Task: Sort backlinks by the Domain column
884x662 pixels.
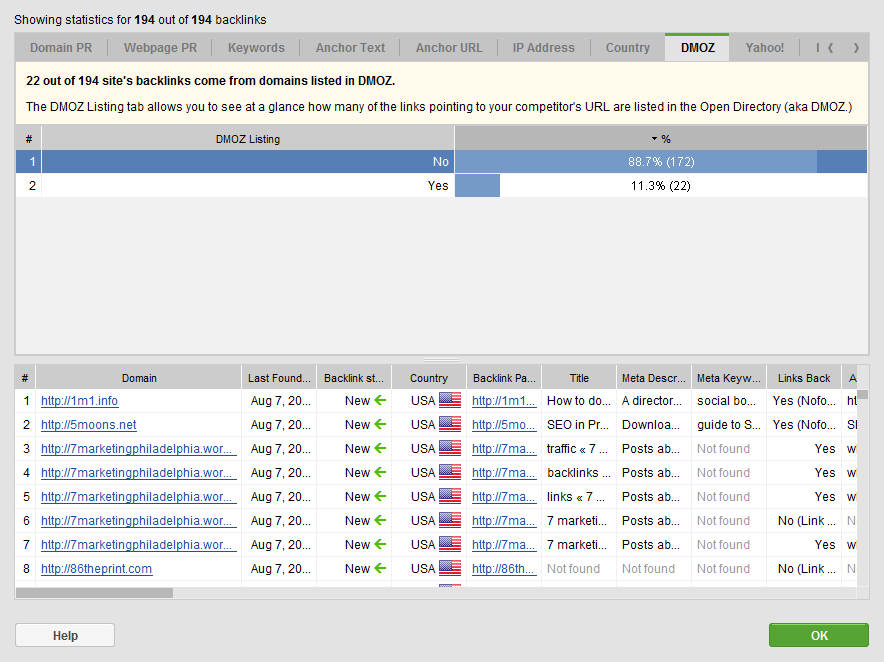Action: [x=139, y=378]
